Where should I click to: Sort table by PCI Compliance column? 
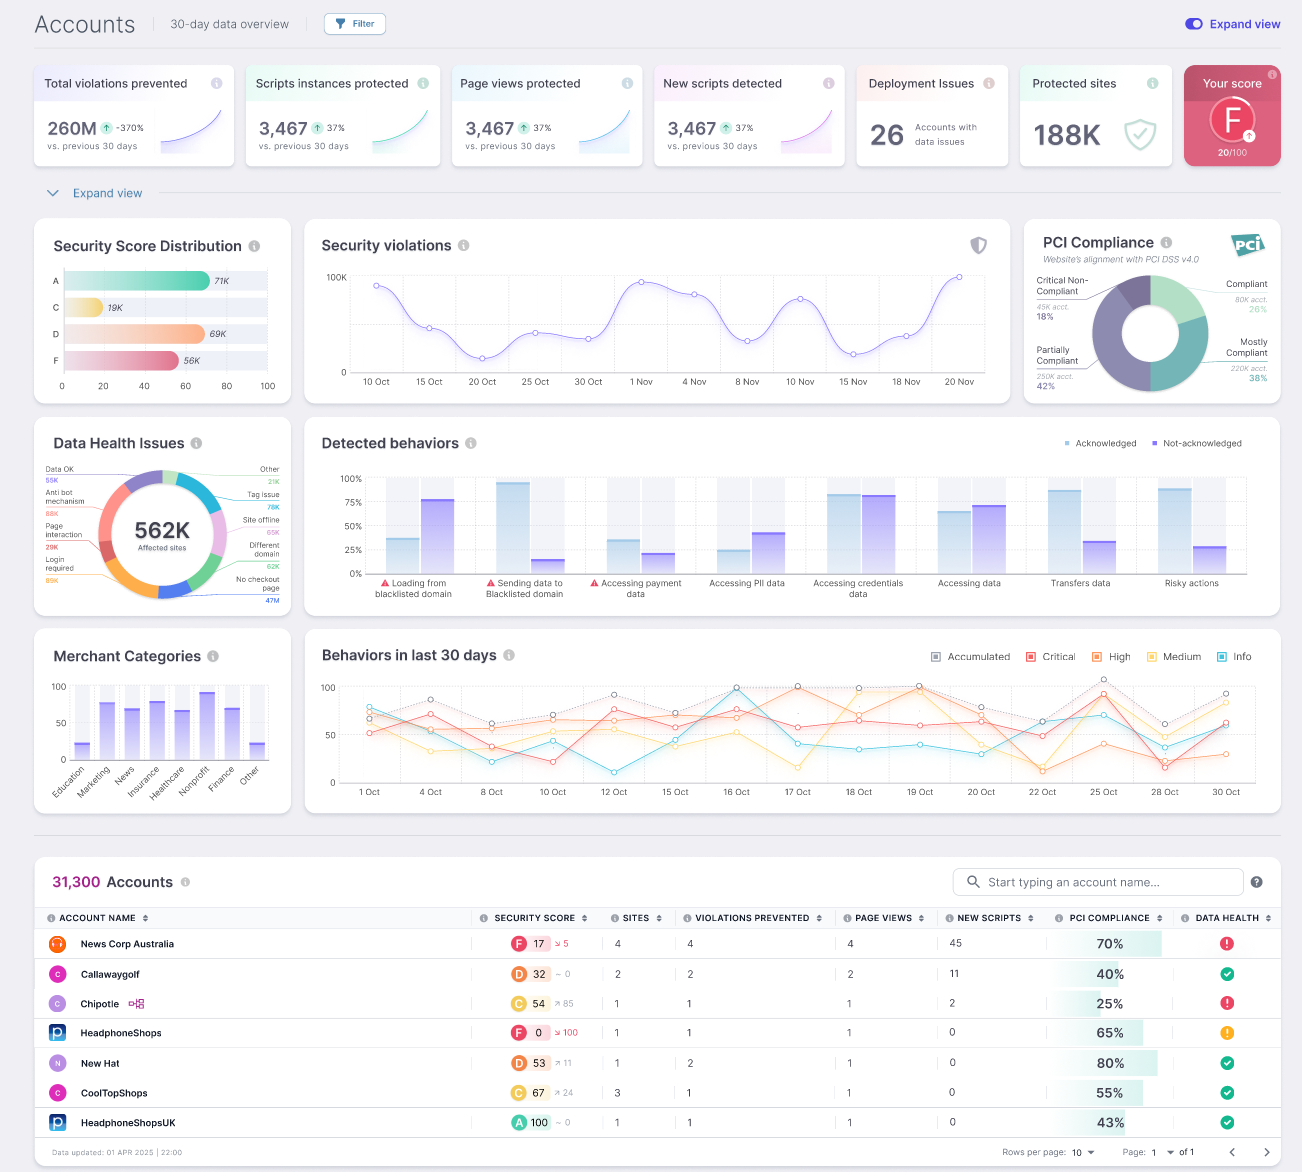click(1159, 918)
